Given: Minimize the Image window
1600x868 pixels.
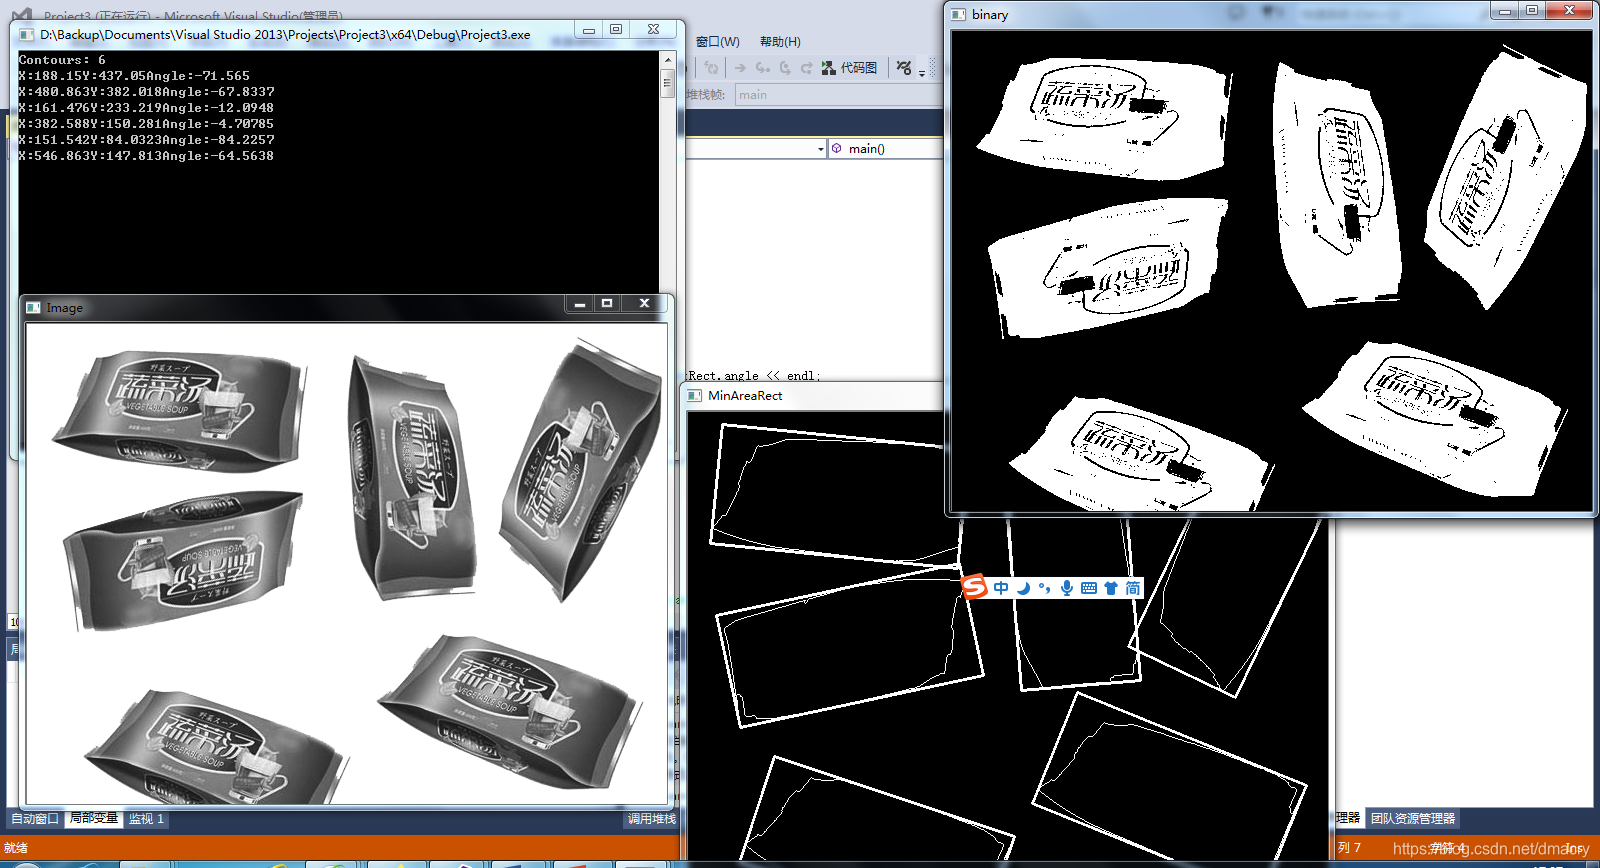Looking at the screenshot, I should coord(580,303).
